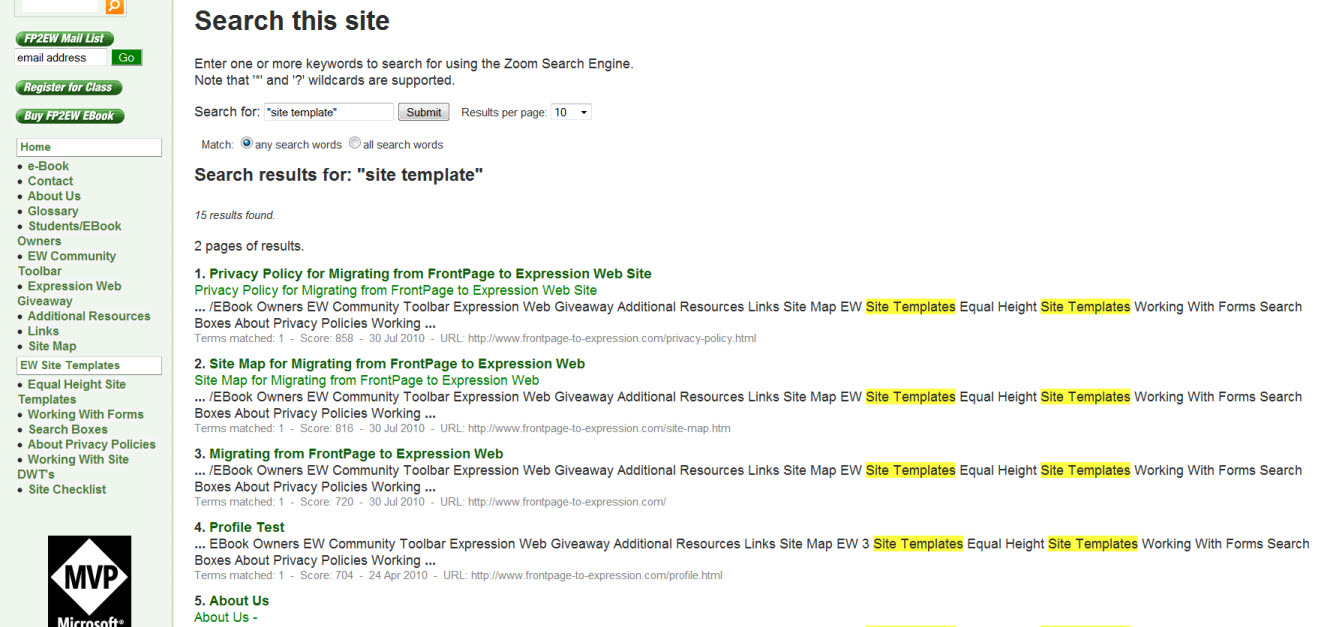This screenshot has width=1326, height=627.
Task: Click the '15 results found.' text
Action: point(235,215)
